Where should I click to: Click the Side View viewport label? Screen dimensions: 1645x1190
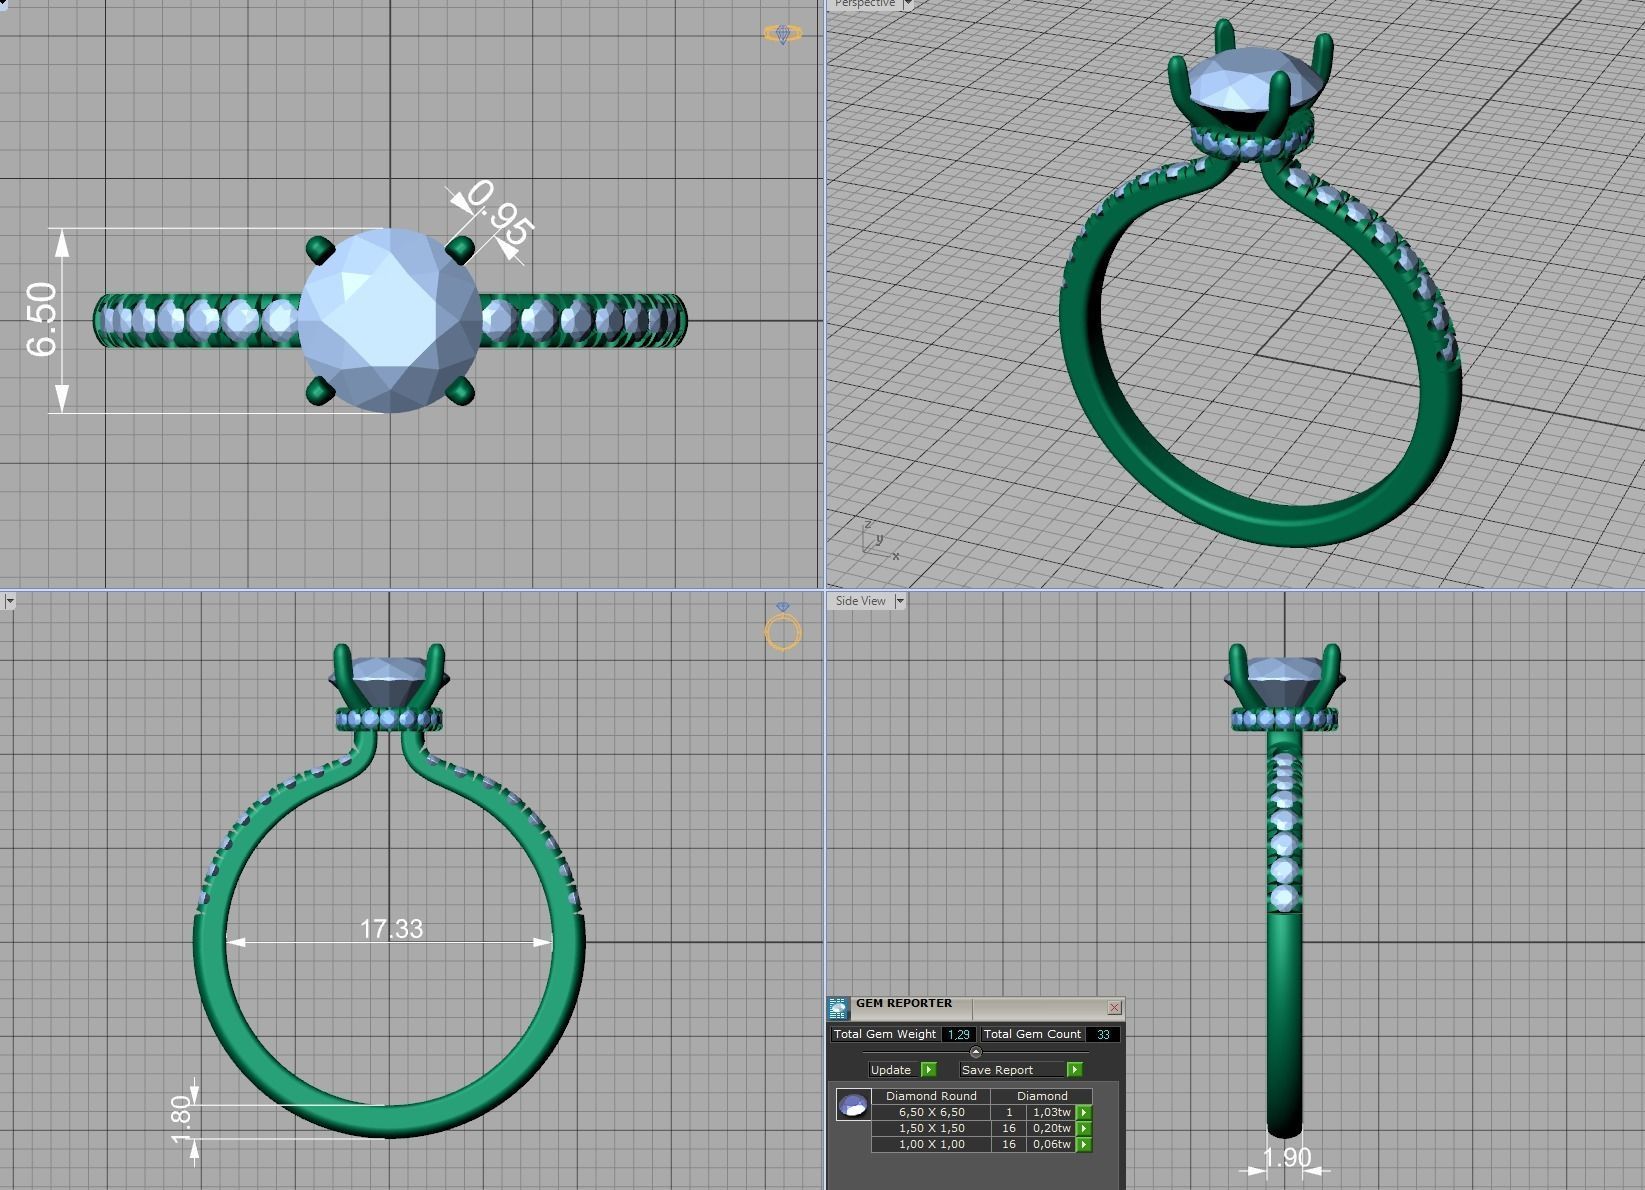[x=861, y=601]
